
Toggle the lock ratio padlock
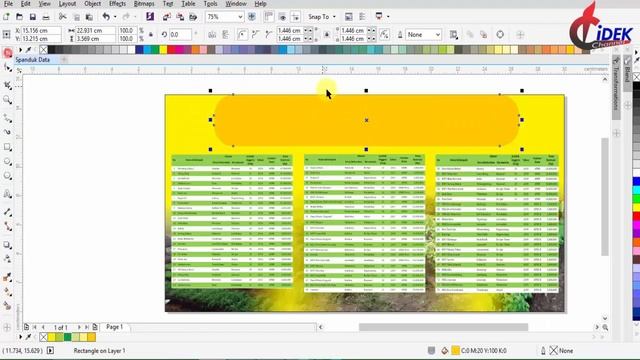(151, 35)
